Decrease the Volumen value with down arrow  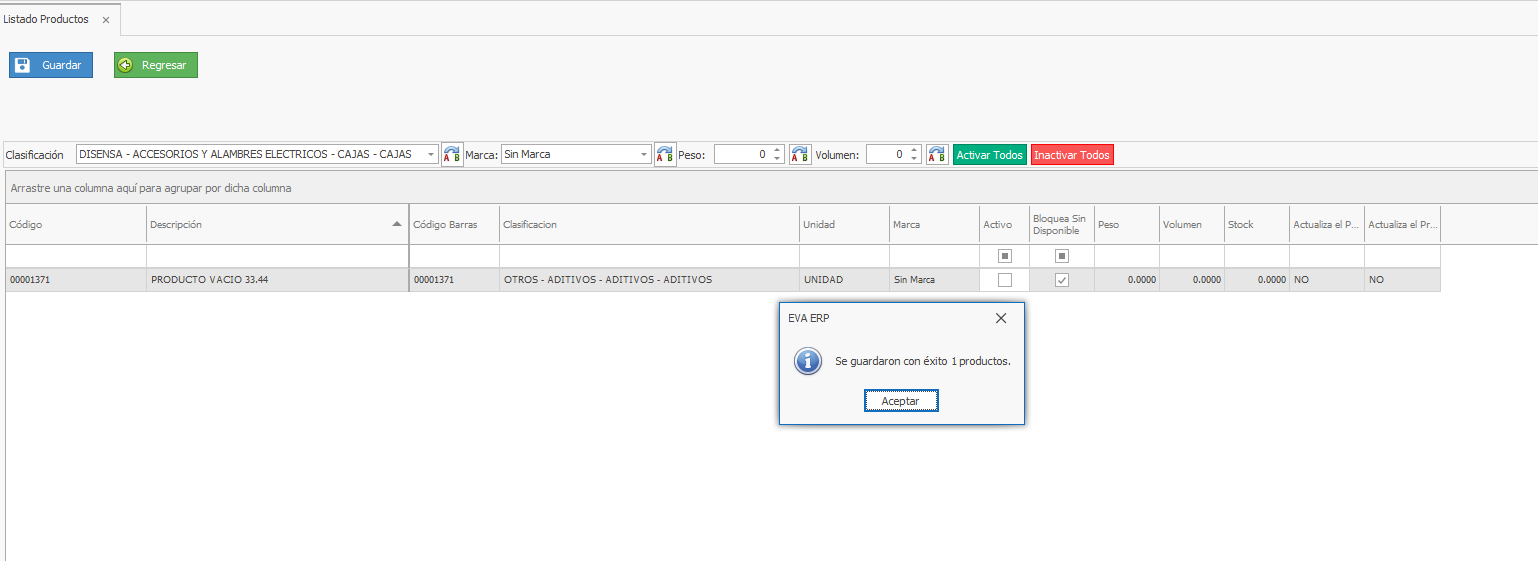point(914,159)
